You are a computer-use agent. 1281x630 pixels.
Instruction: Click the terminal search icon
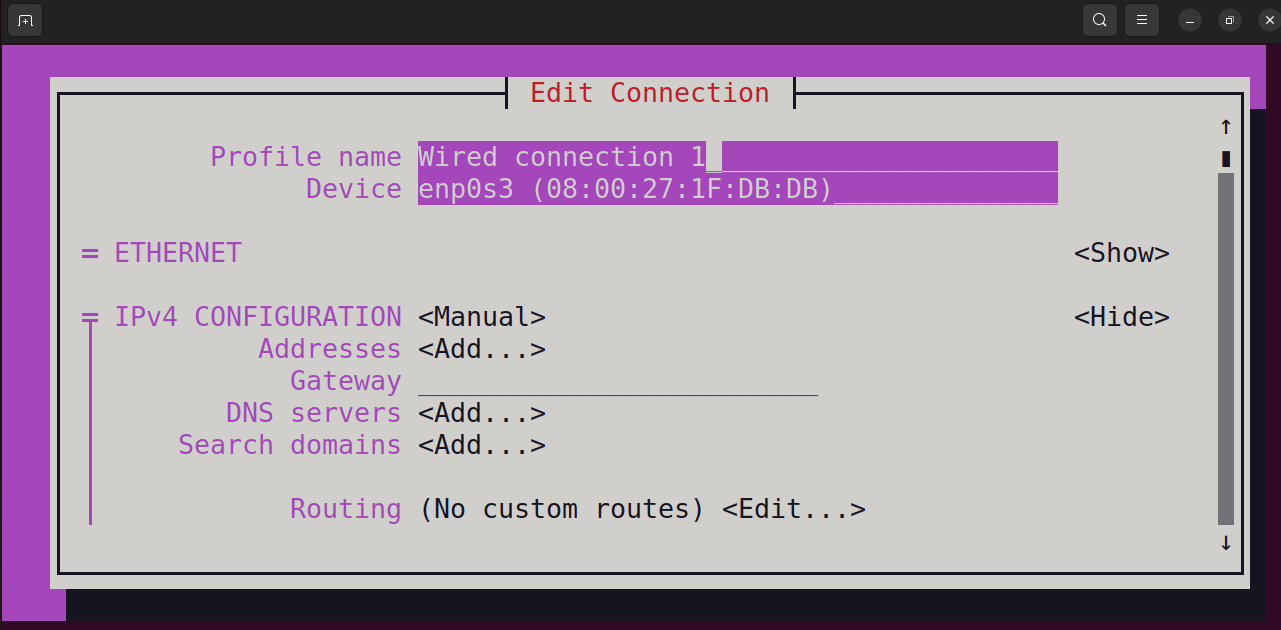tap(1100, 20)
